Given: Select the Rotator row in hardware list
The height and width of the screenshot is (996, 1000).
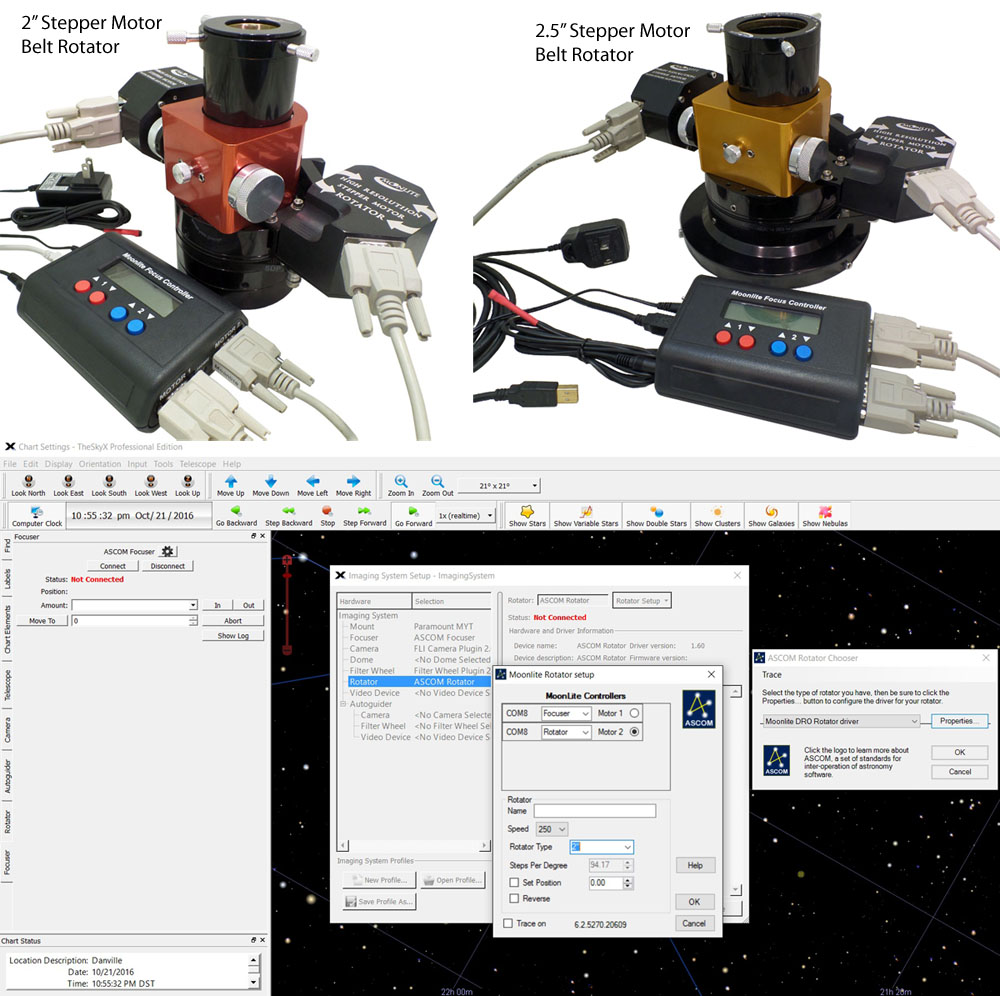Looking at the screenshot, I should (x=418, y=682).
